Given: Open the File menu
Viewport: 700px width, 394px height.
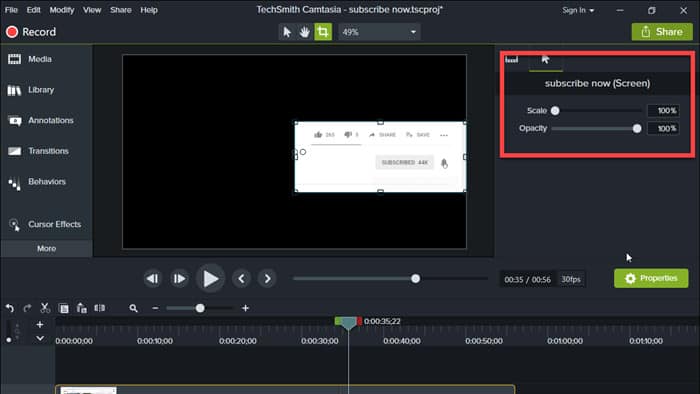Looking at the screenshot, I should [11, 10].
